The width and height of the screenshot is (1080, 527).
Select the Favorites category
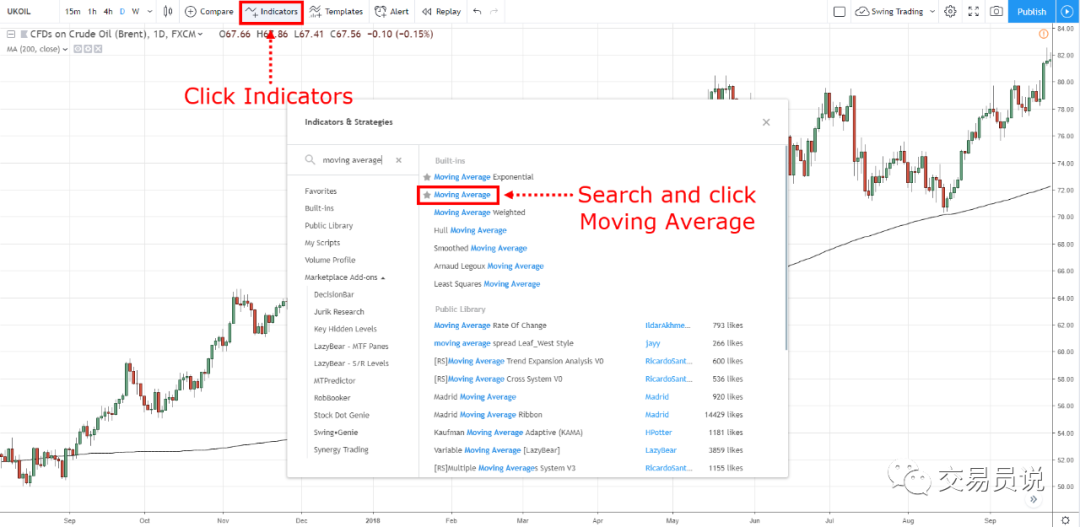(320, 191)
